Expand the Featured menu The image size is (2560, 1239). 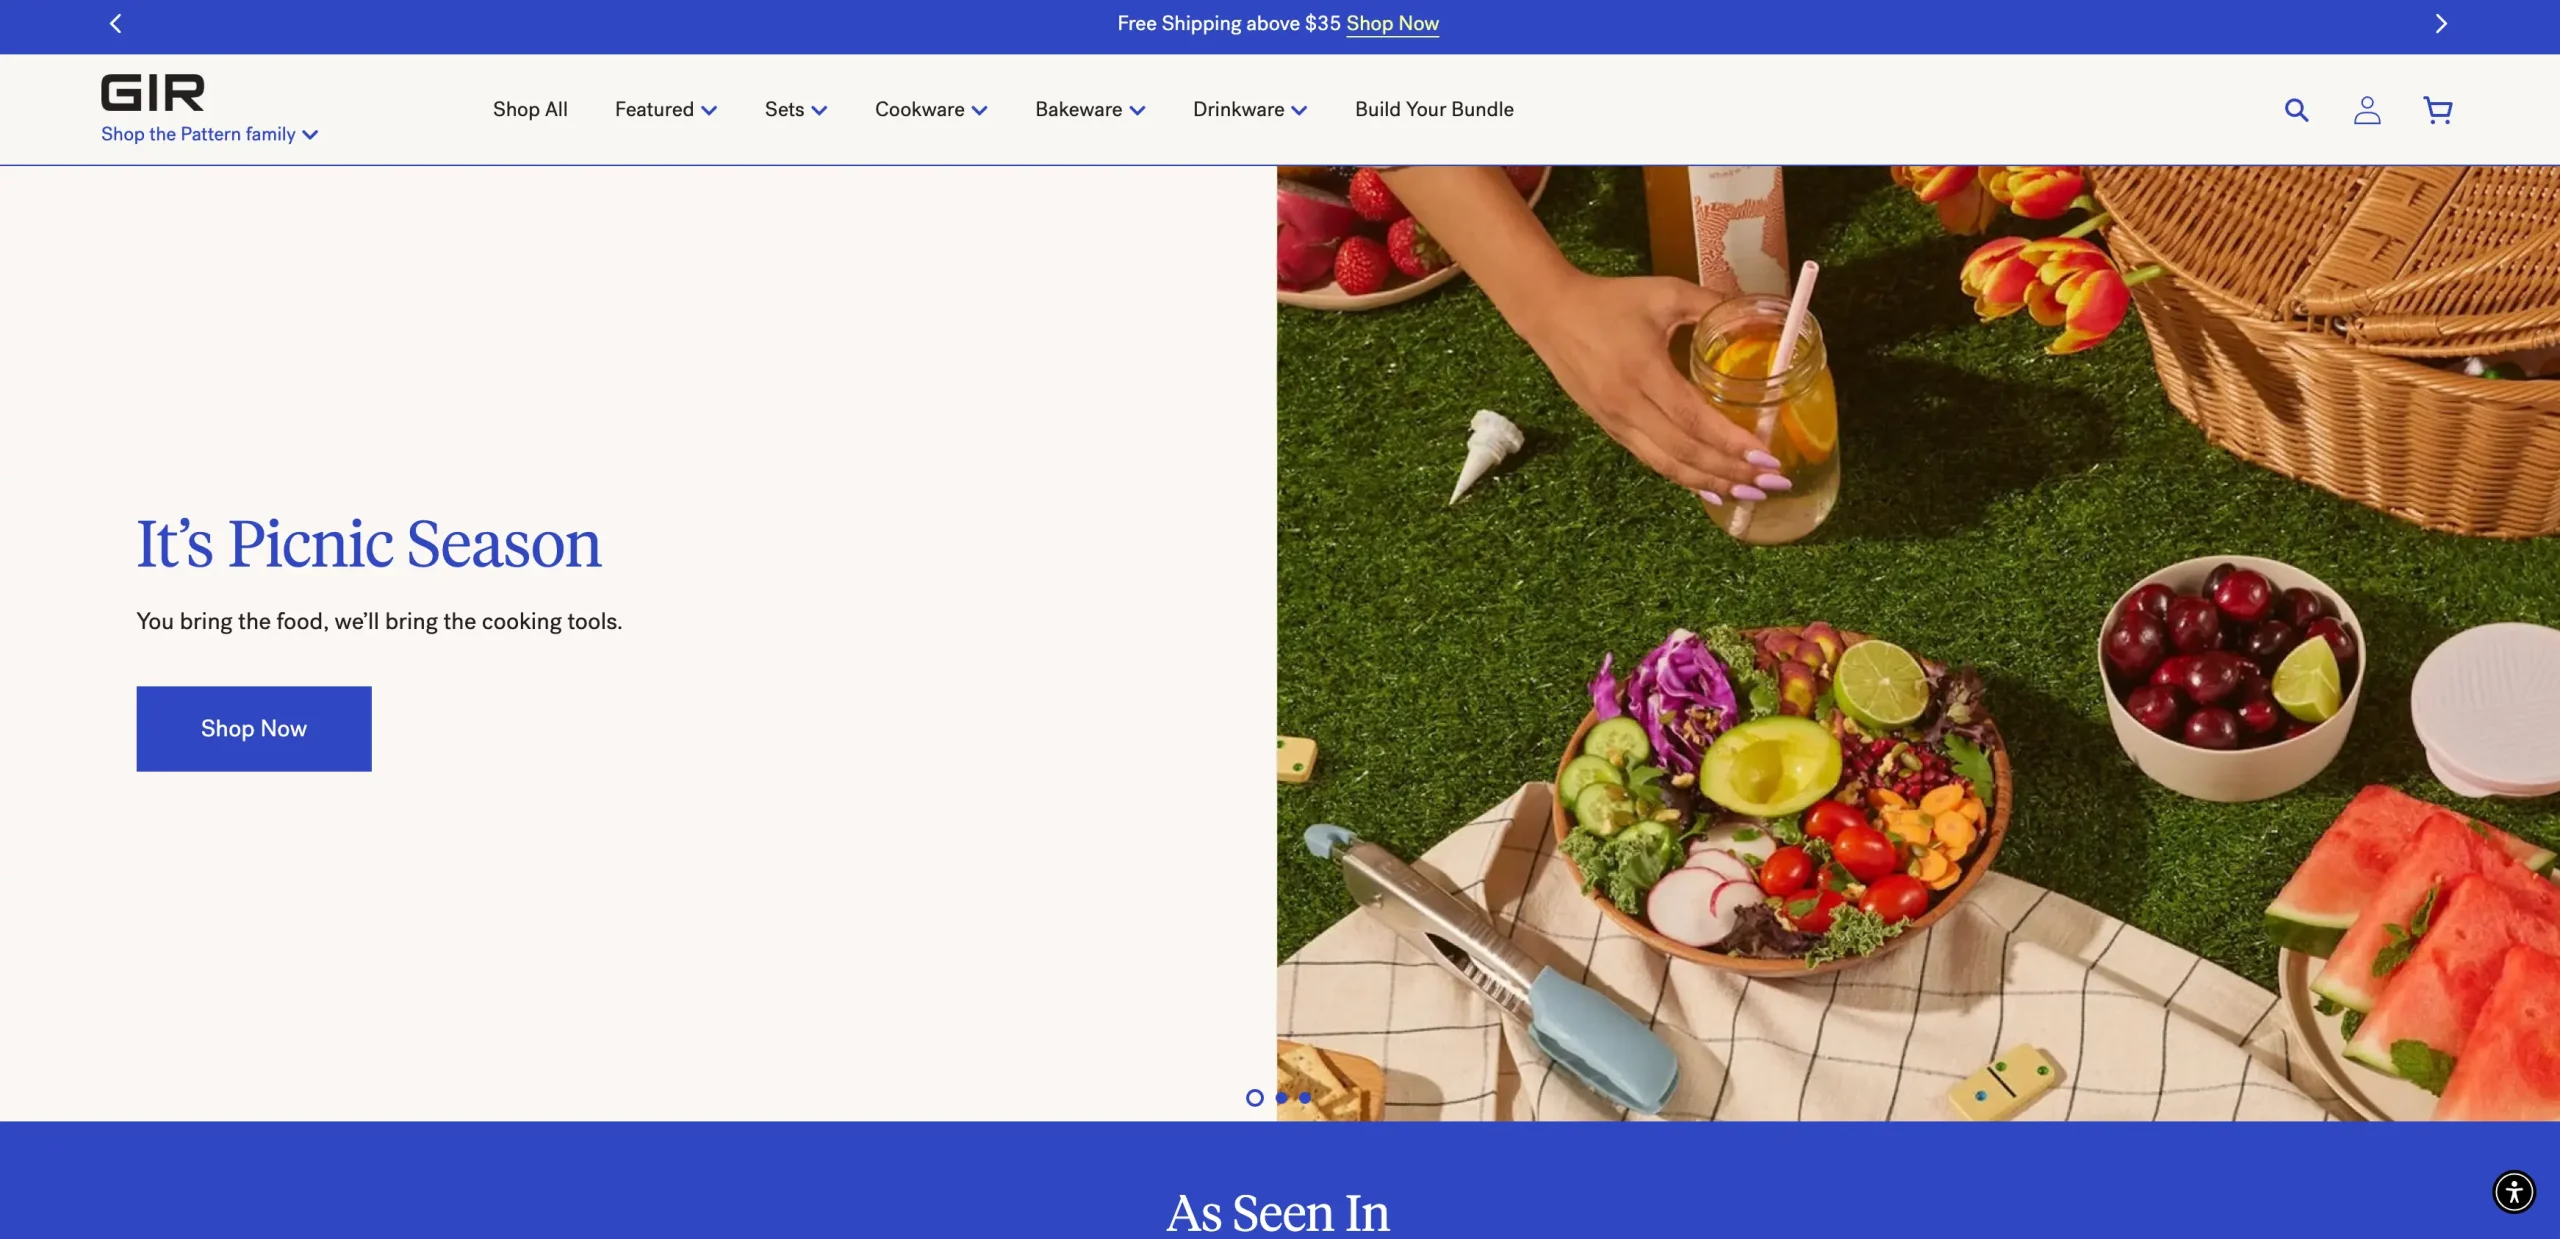pyautogui.click(x=665, y=109)
